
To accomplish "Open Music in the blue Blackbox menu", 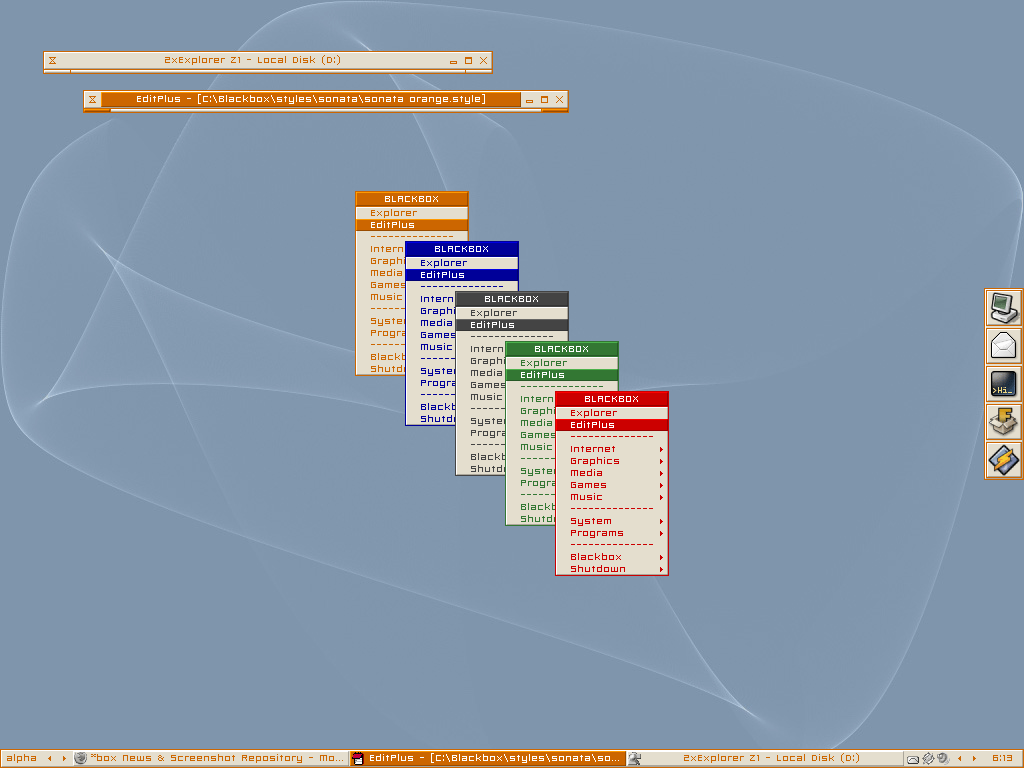I will click(x=431, y=347).
